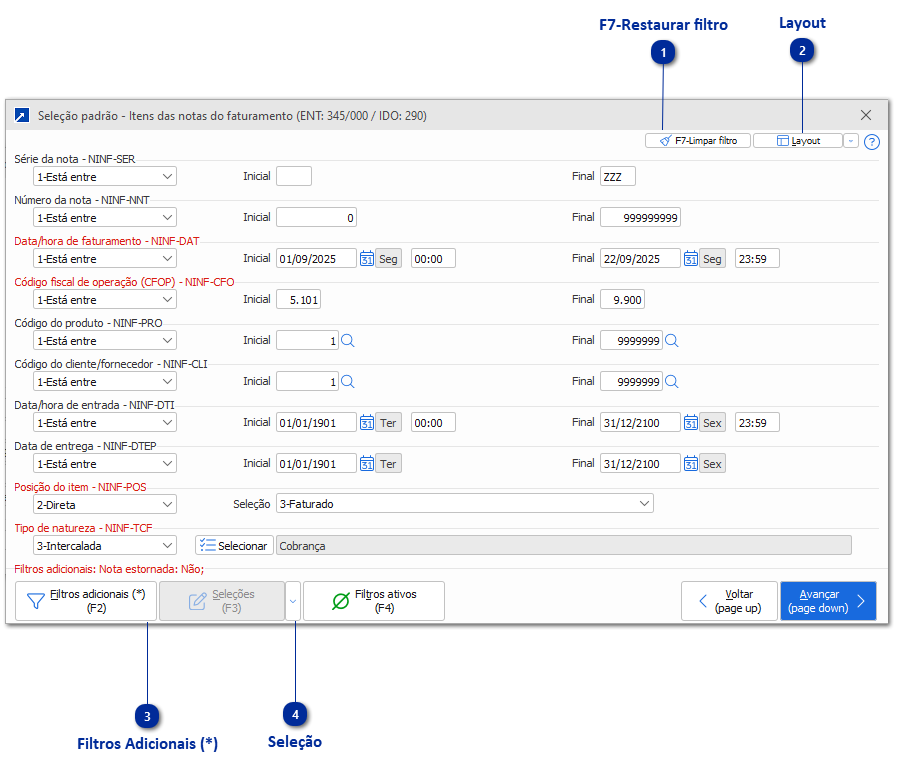
Task: Open Data de entrega condition dropdown
Action: click(x=105, y=463)
